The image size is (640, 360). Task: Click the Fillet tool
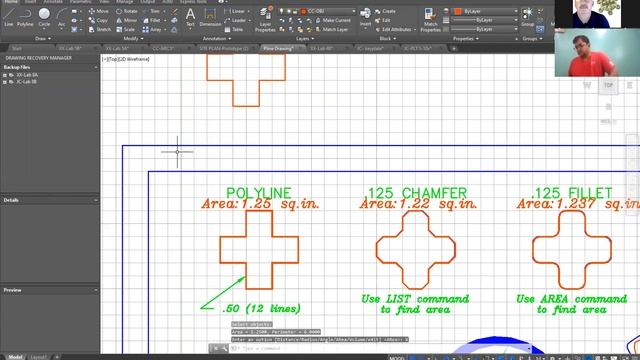[152, 20]
